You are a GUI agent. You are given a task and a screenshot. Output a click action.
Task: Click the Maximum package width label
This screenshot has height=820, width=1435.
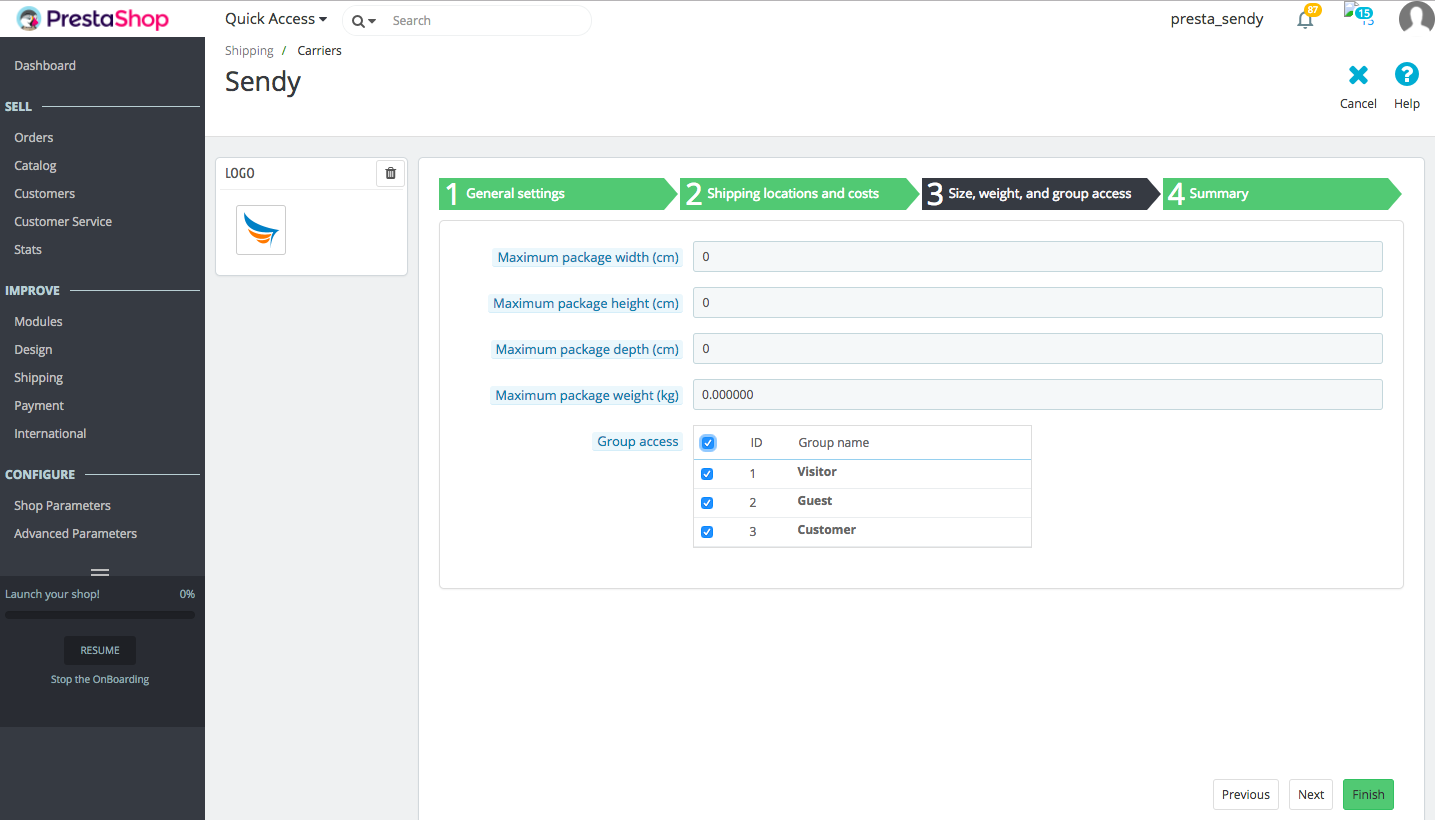588,257
